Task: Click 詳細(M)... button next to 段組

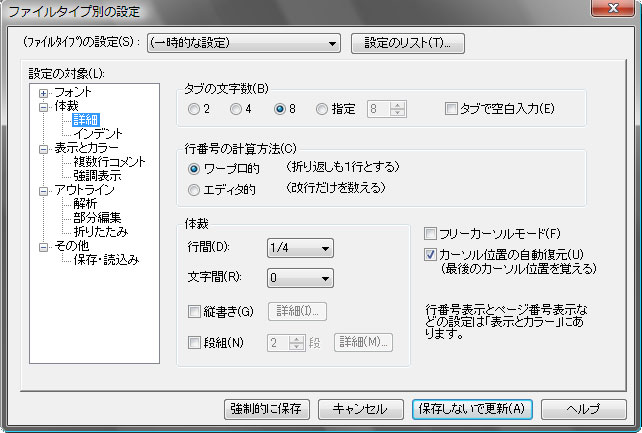Action: point(364,342)
